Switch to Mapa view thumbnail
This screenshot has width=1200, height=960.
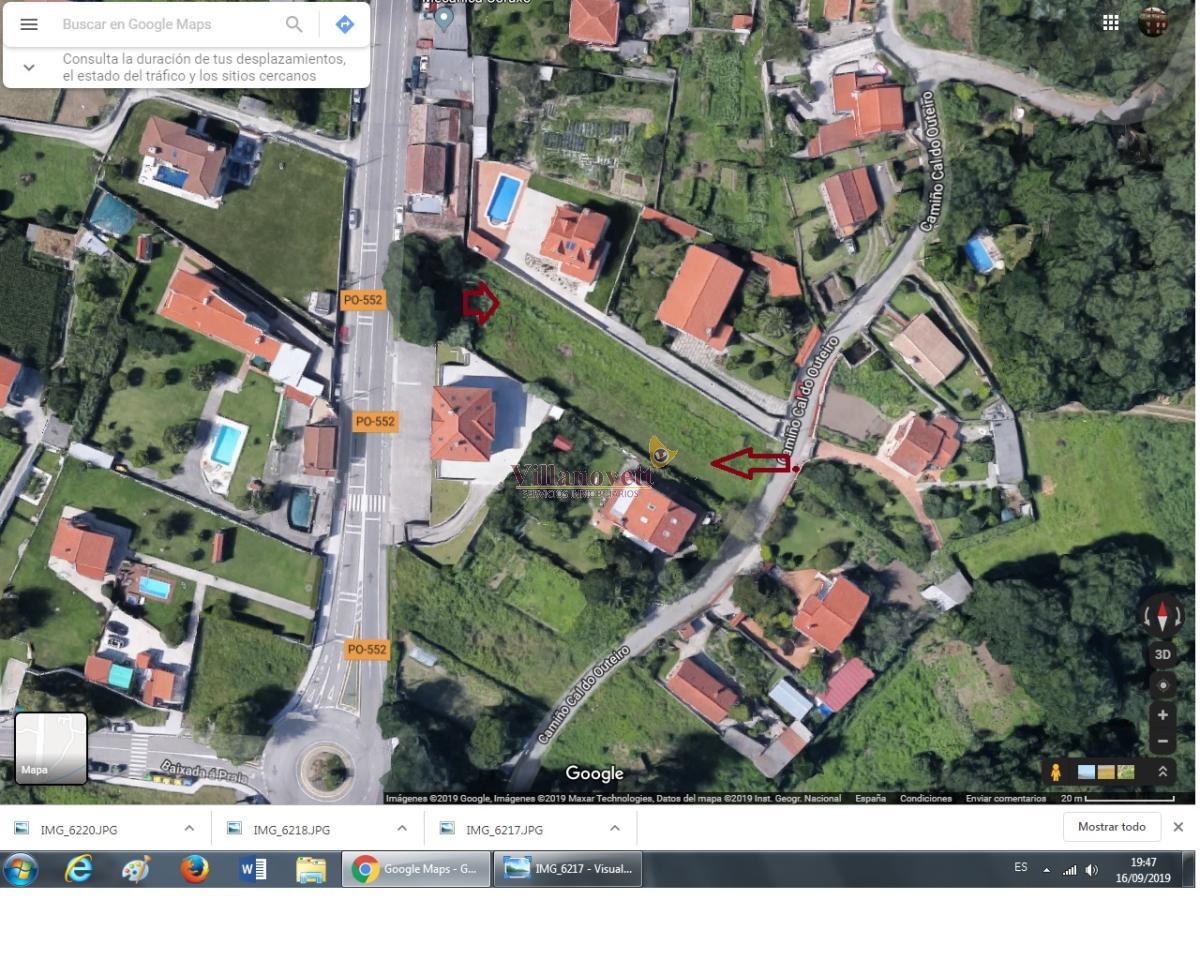click(x=51, y=748)
